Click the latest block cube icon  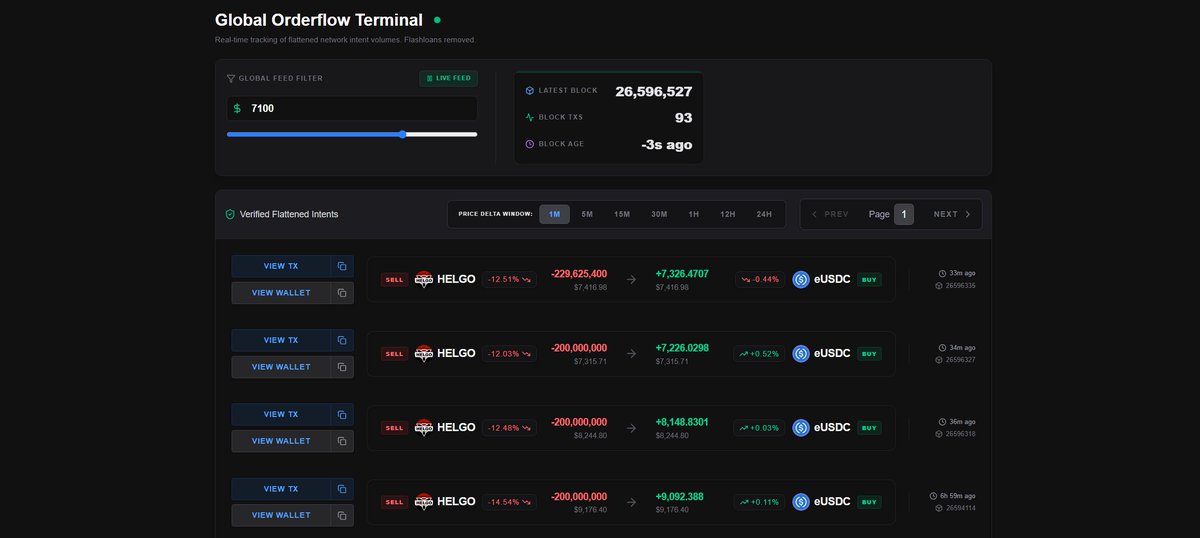[x=530, y=90]
